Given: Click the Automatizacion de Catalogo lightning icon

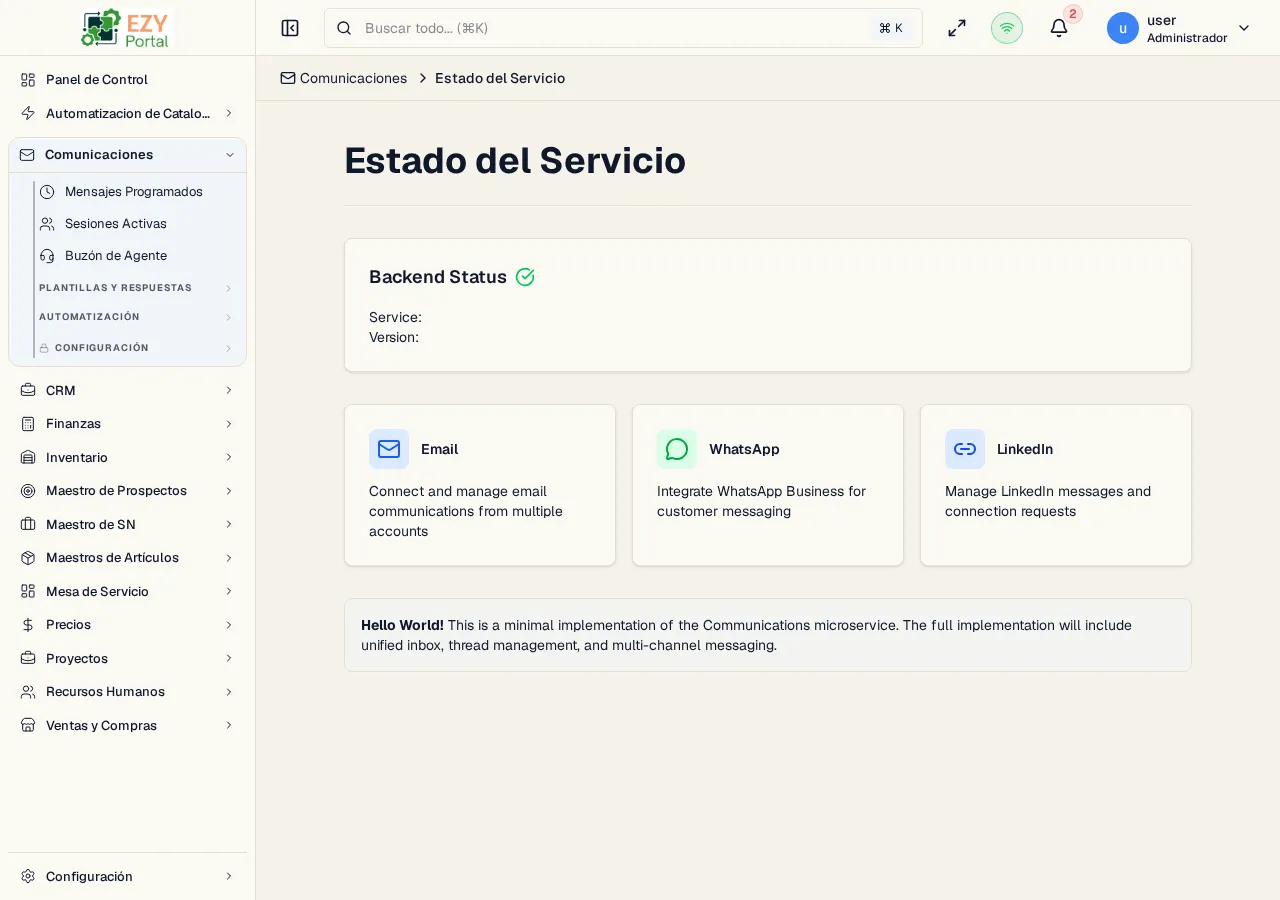Looking at the screenshot, I should [x=28, y=113].
